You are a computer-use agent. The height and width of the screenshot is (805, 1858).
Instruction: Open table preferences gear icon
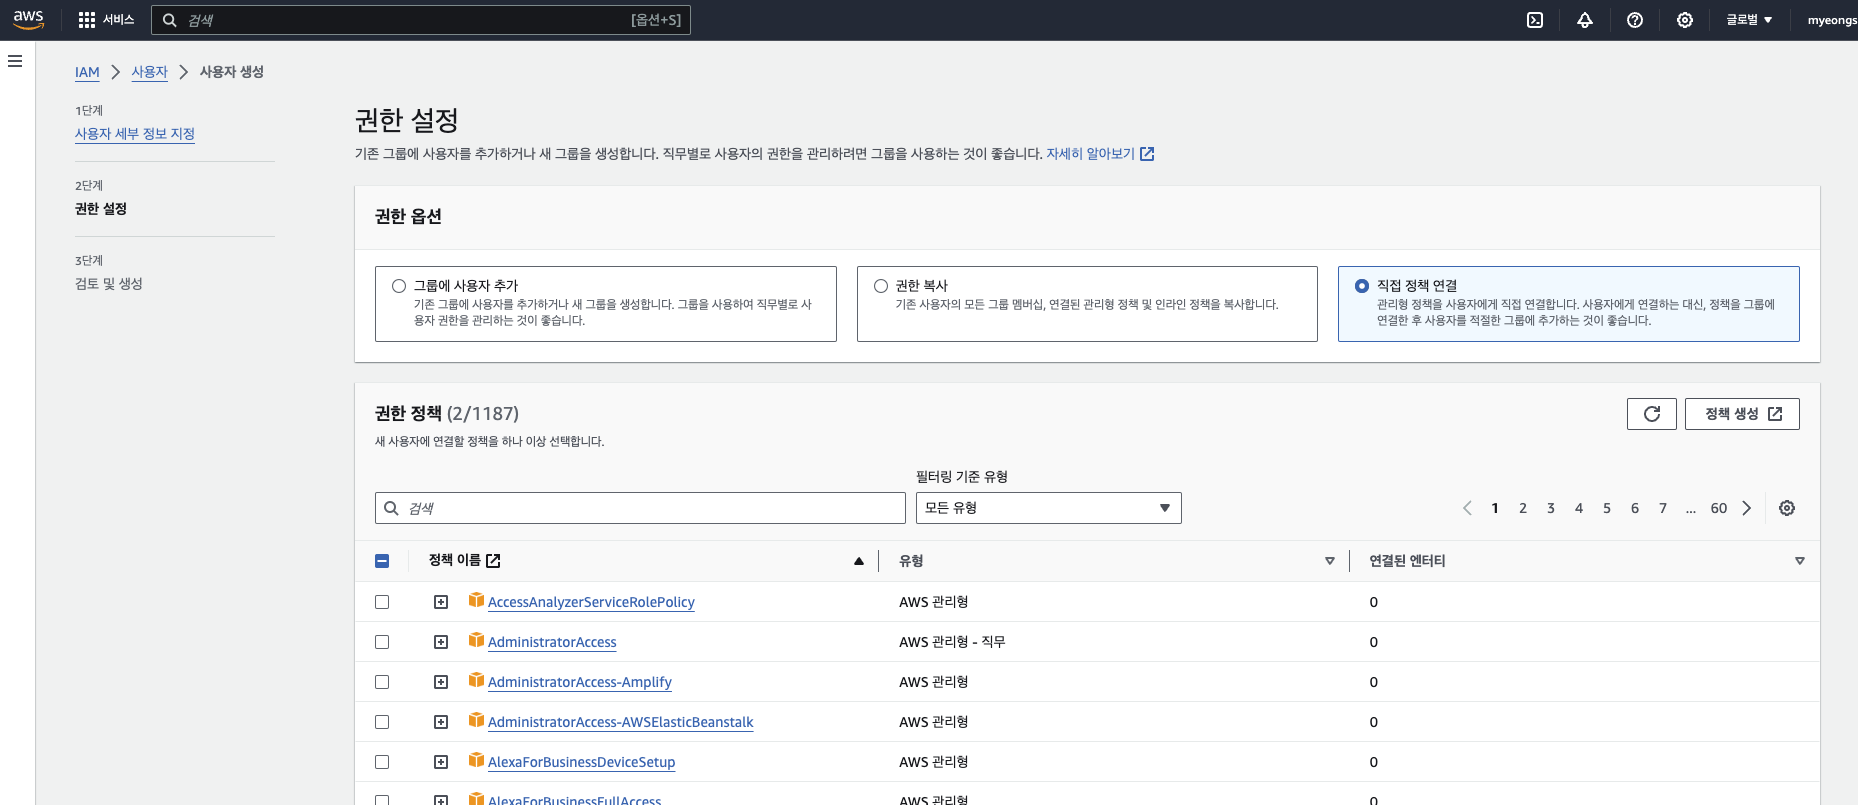point(1787,508)
